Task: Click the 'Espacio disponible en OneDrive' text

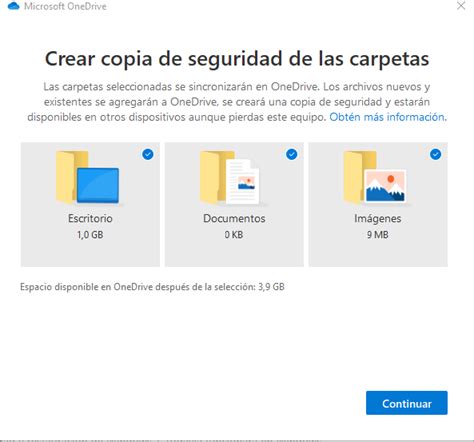Action: tap(152, 287)
